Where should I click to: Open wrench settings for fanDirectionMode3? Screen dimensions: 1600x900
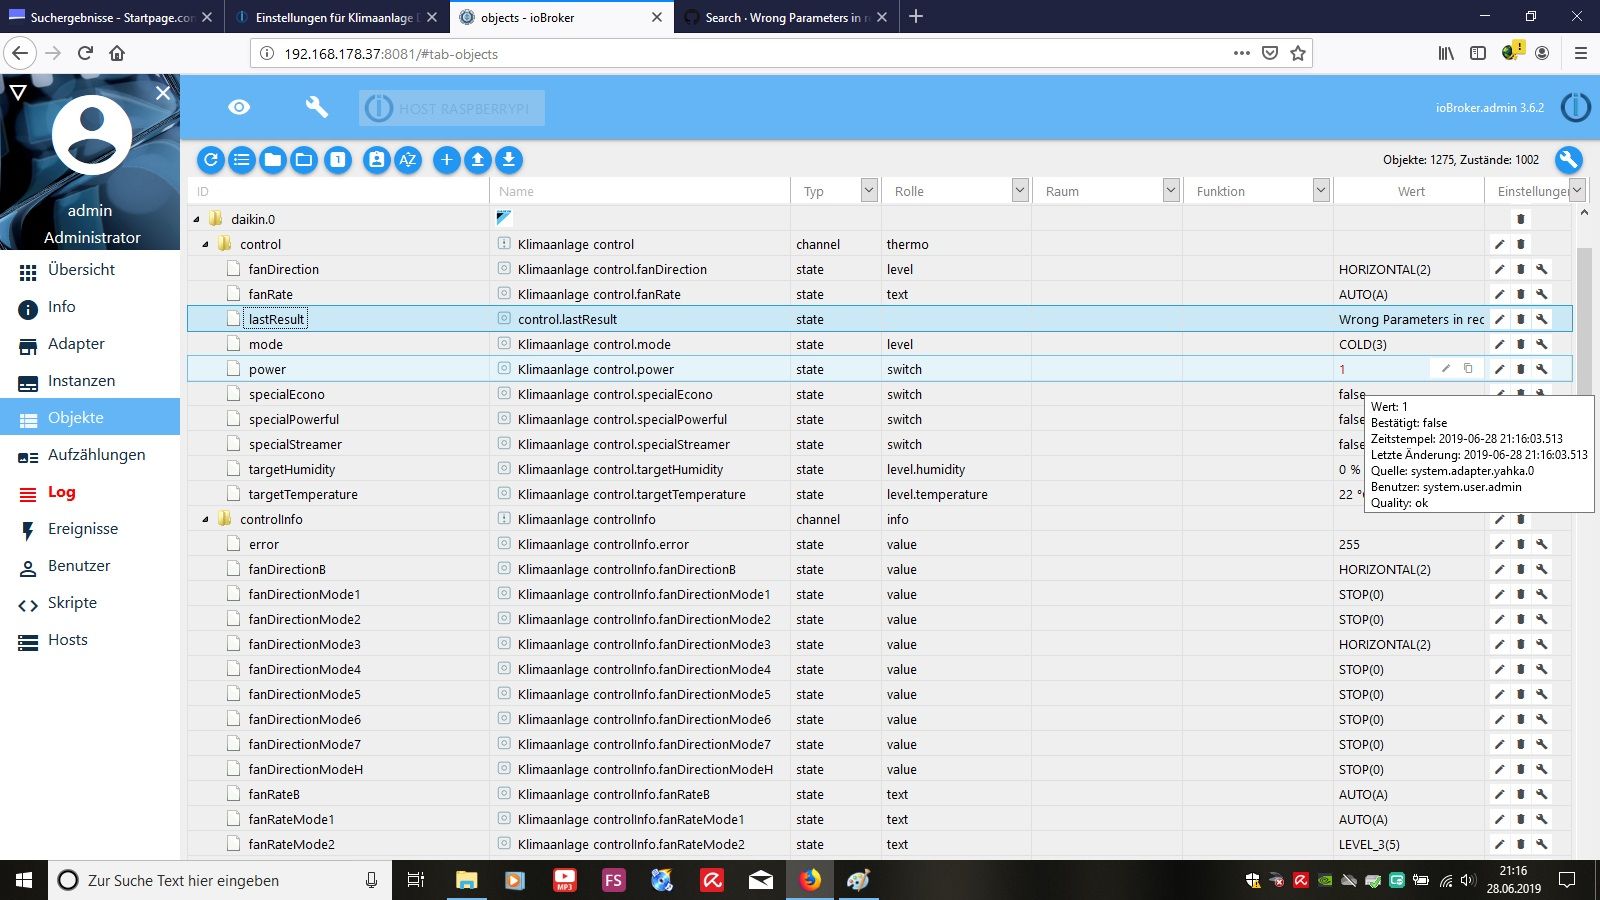point(1542,644)
